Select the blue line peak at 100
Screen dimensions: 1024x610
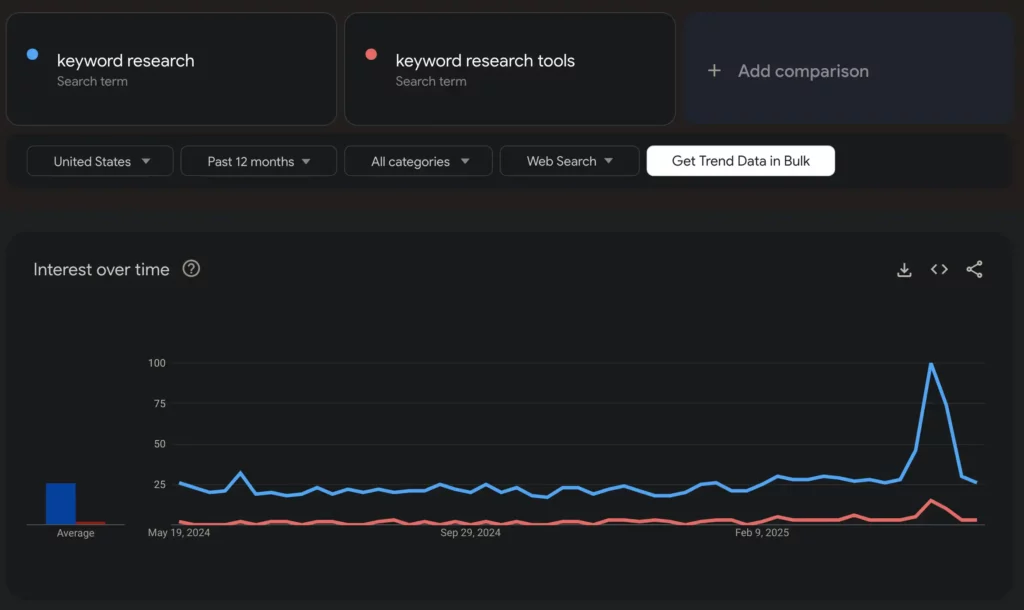[x=931, y=364]
